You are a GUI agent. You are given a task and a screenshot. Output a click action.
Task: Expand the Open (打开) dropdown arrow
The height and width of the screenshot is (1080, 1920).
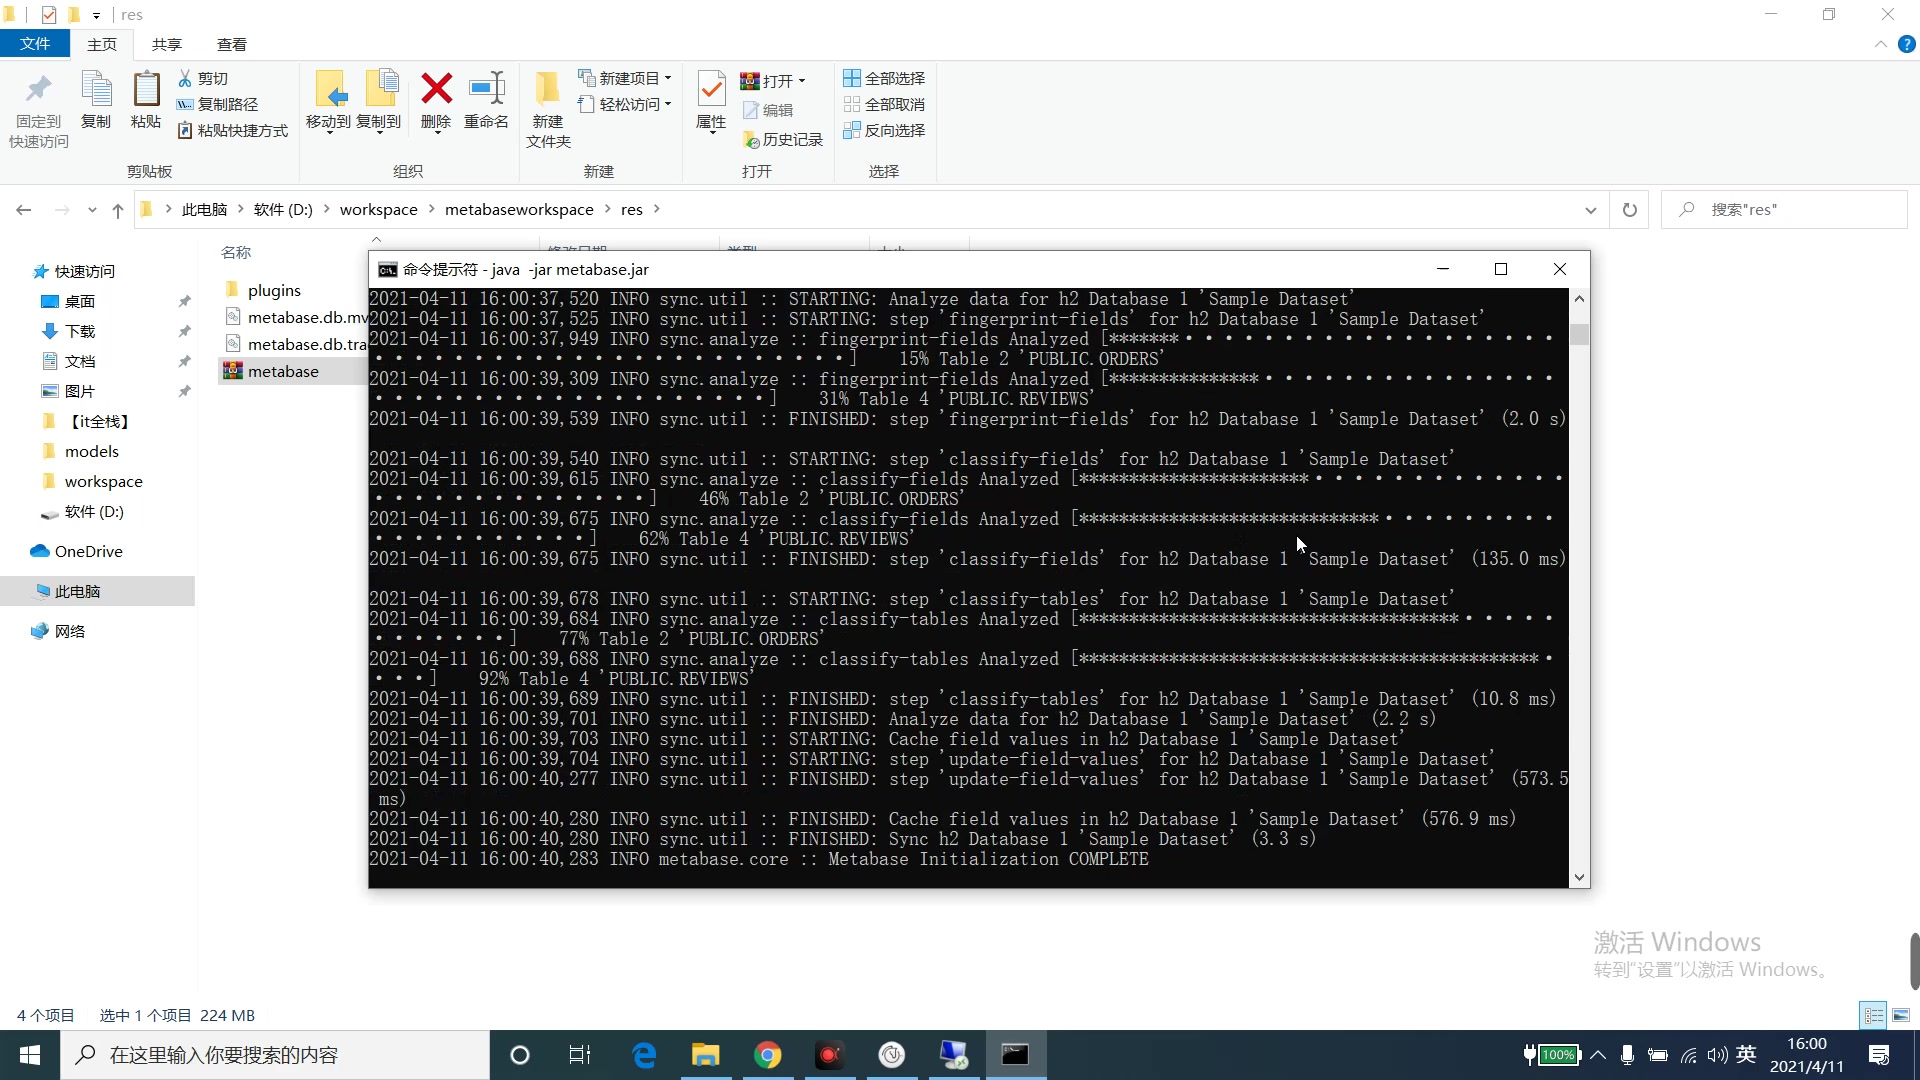[802, 81]
